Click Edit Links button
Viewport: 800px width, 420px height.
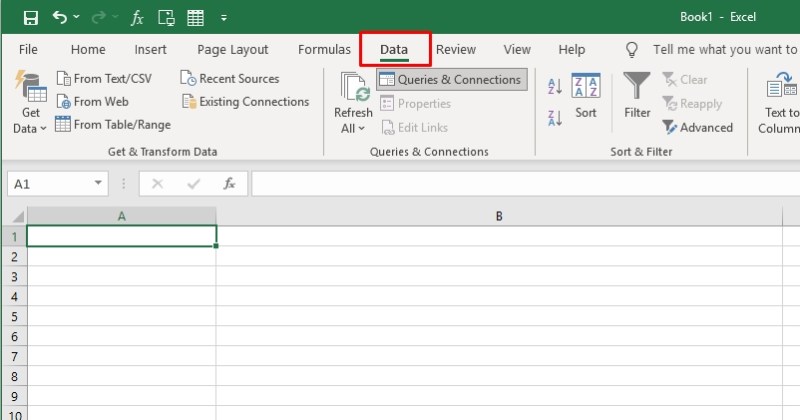pyautogui.click(x=414, y=128)
